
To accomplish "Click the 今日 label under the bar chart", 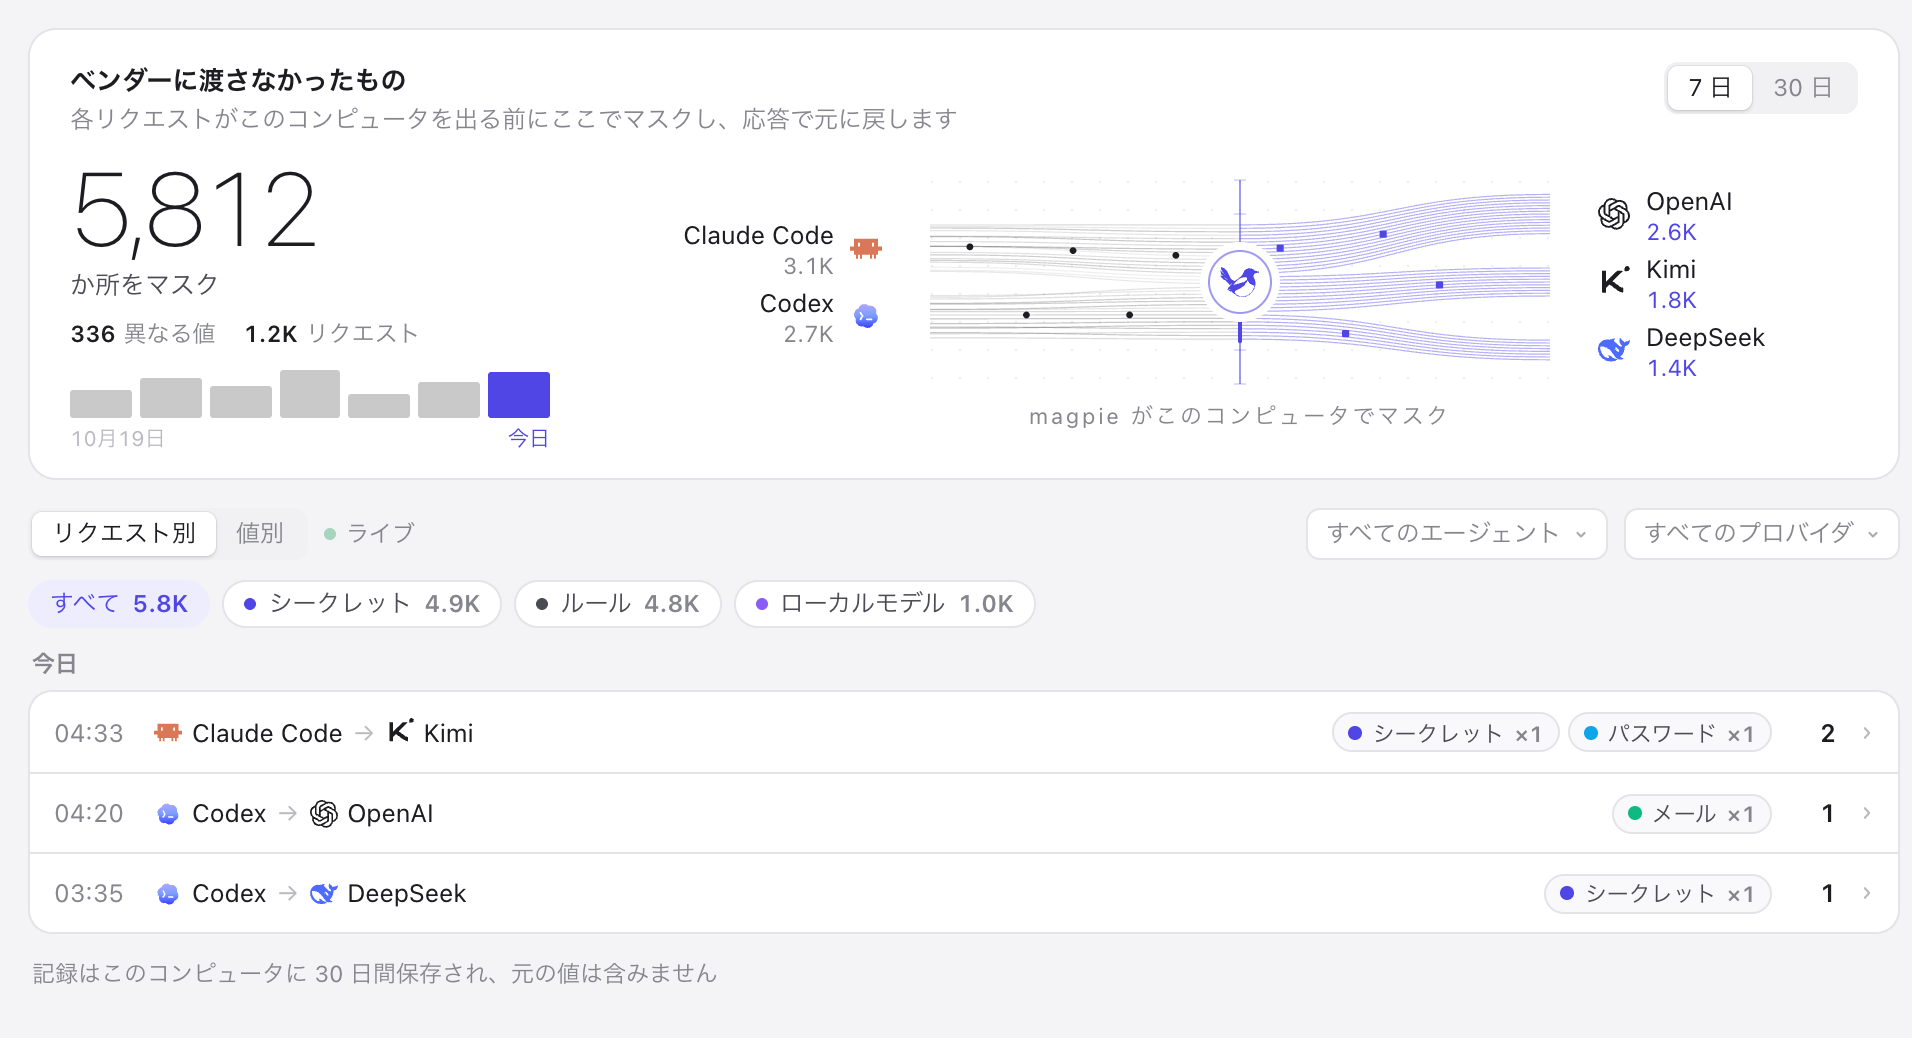I will click(x=529, y=438).
